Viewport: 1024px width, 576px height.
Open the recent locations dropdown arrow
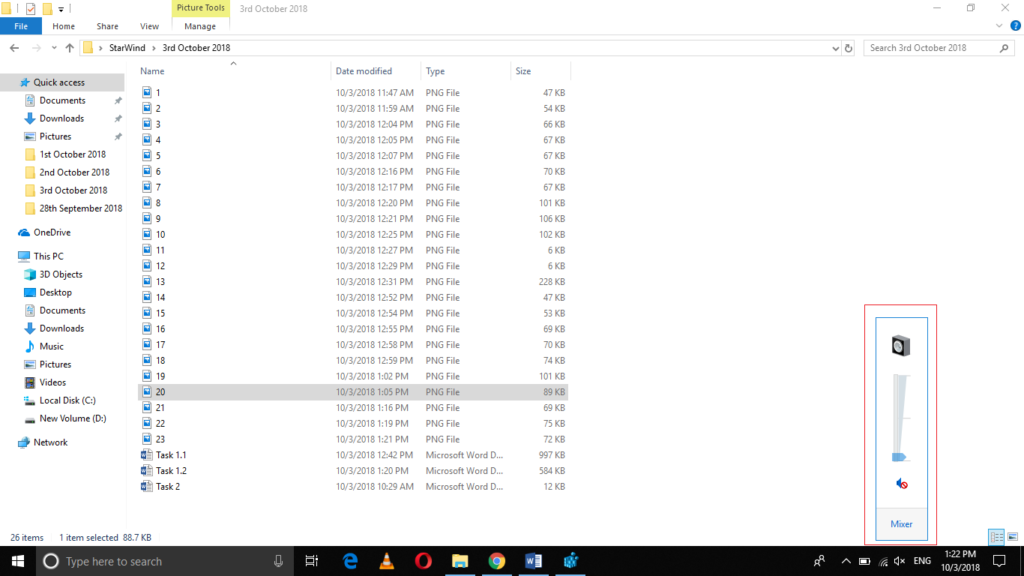click(x=54, y=48)
